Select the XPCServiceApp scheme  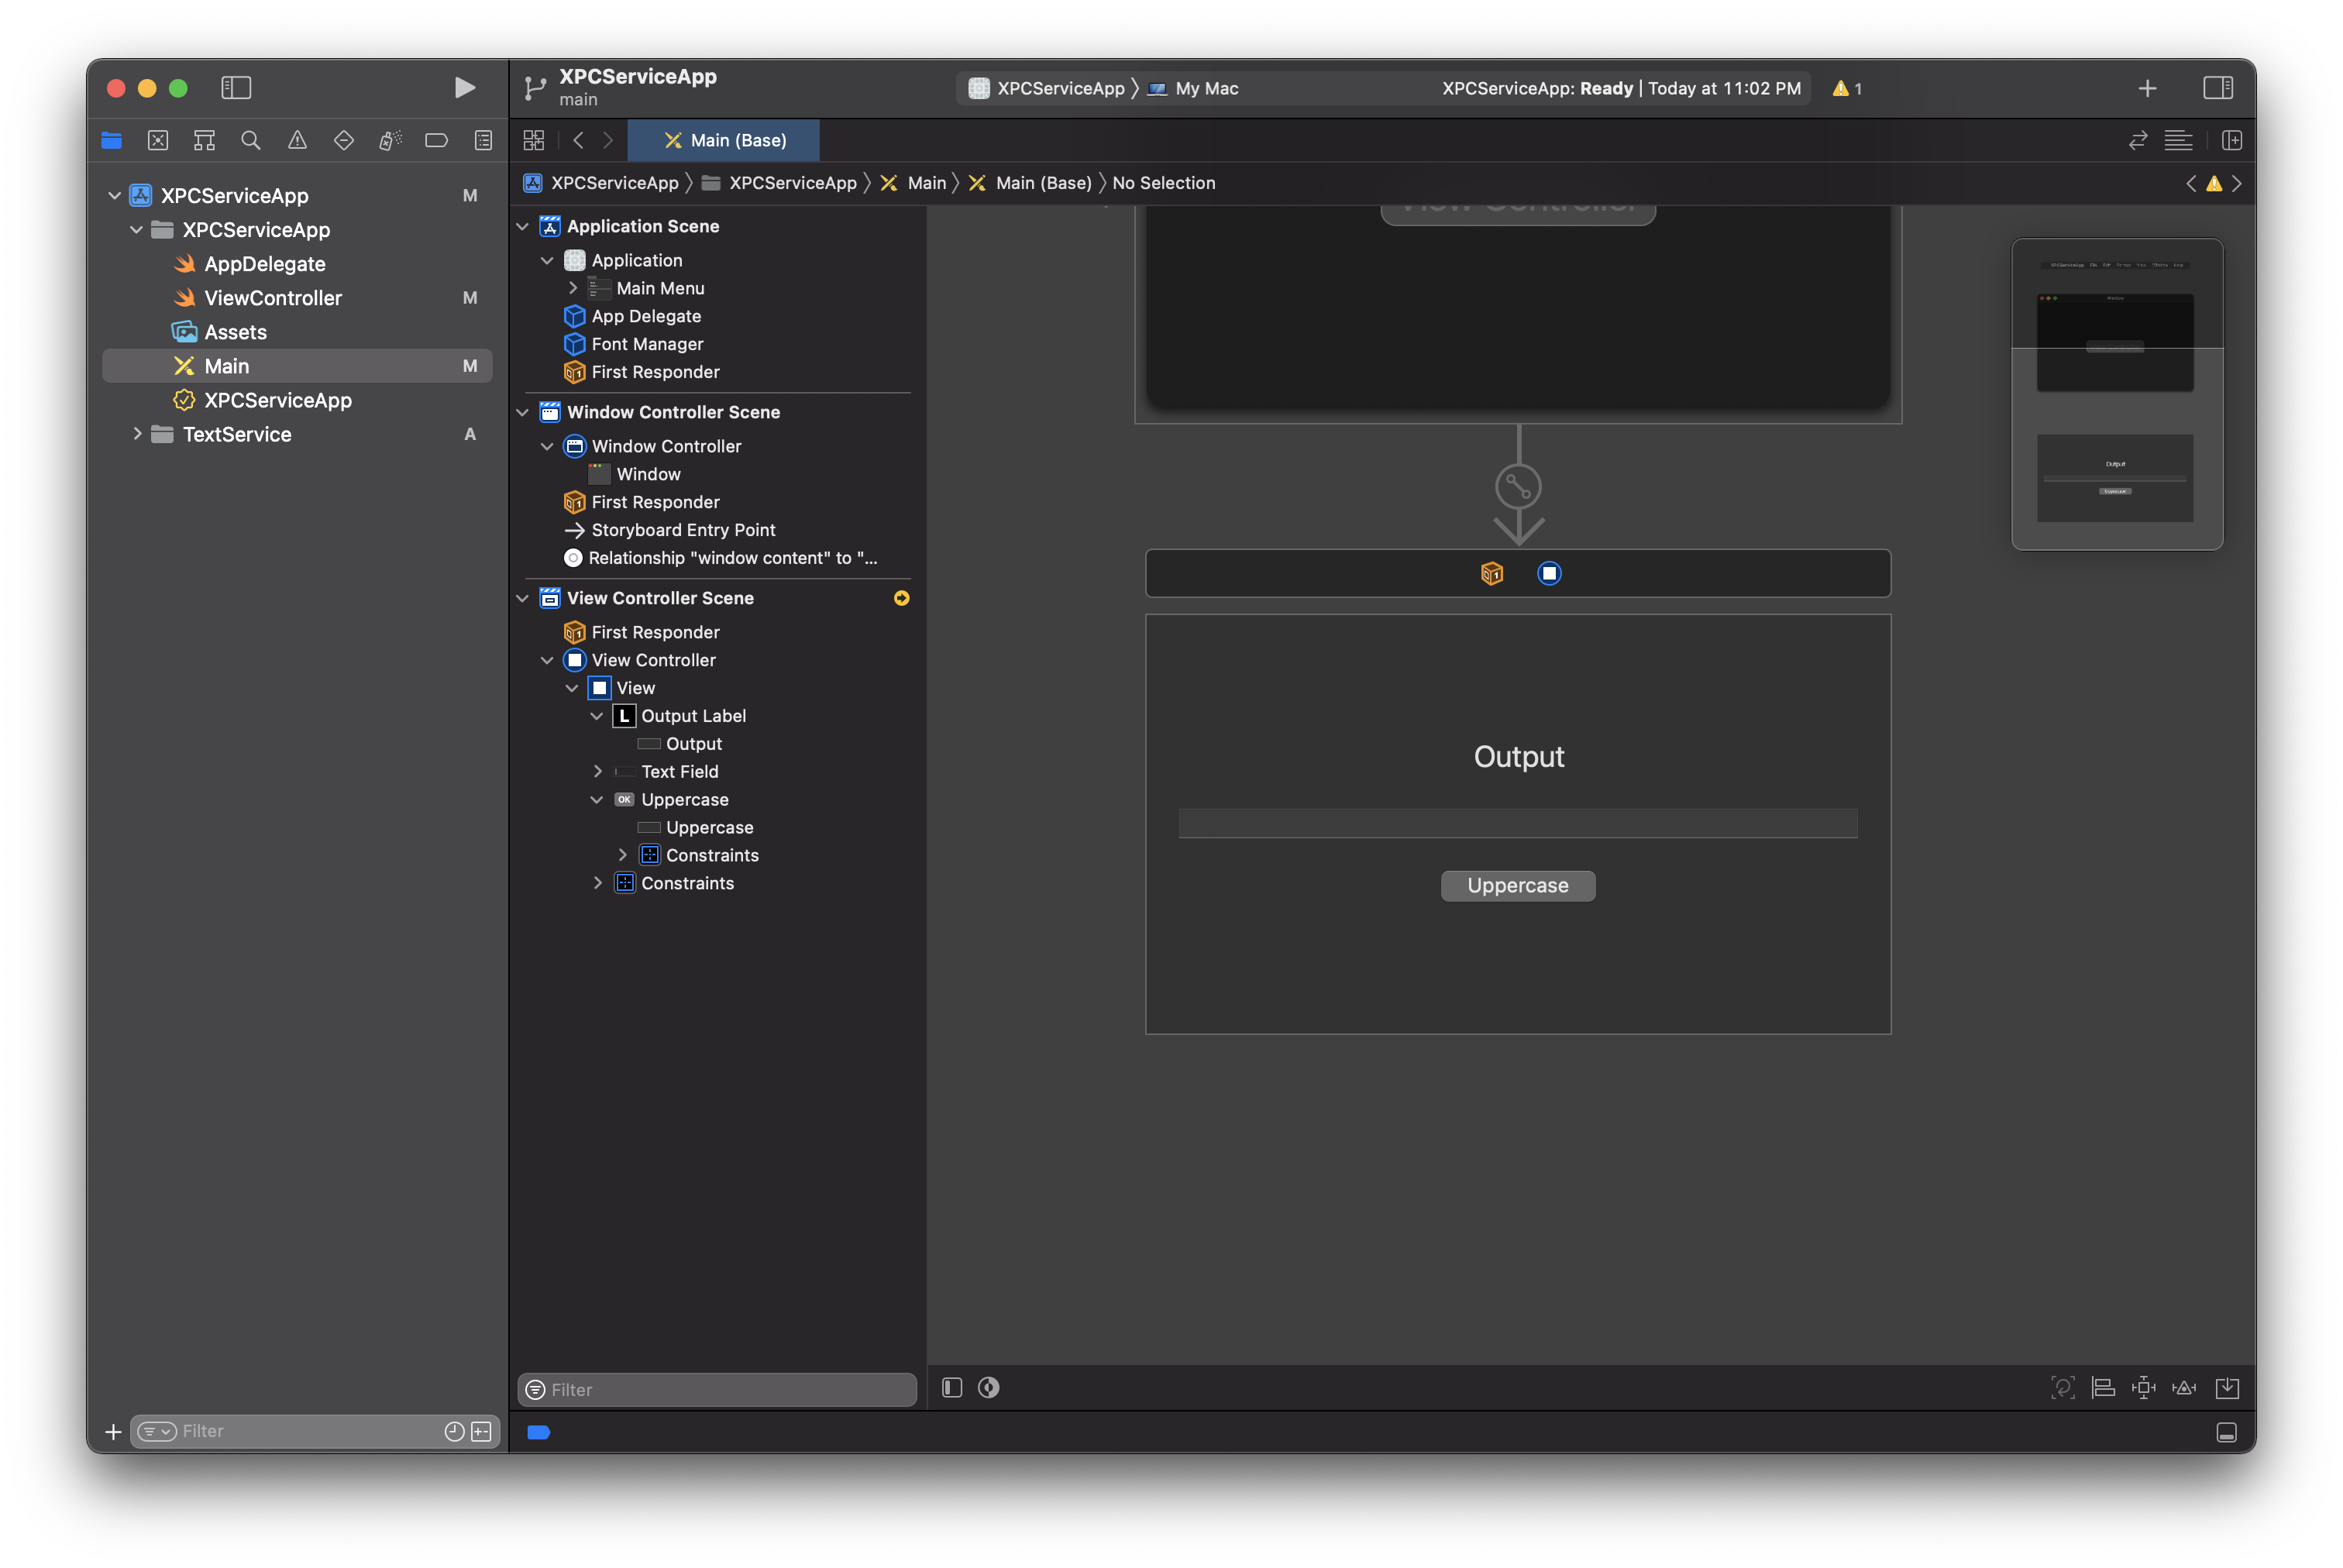1046,89
